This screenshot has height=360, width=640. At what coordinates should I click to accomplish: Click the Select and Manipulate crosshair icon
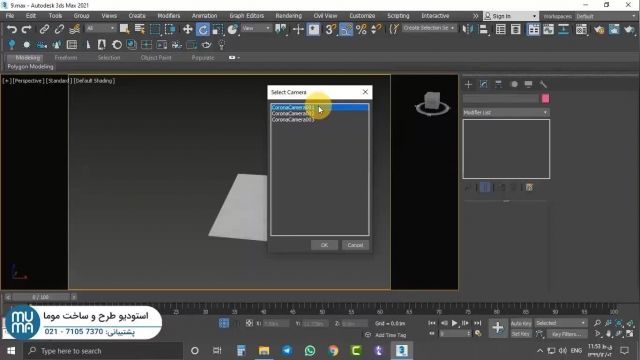click(298, 29)
